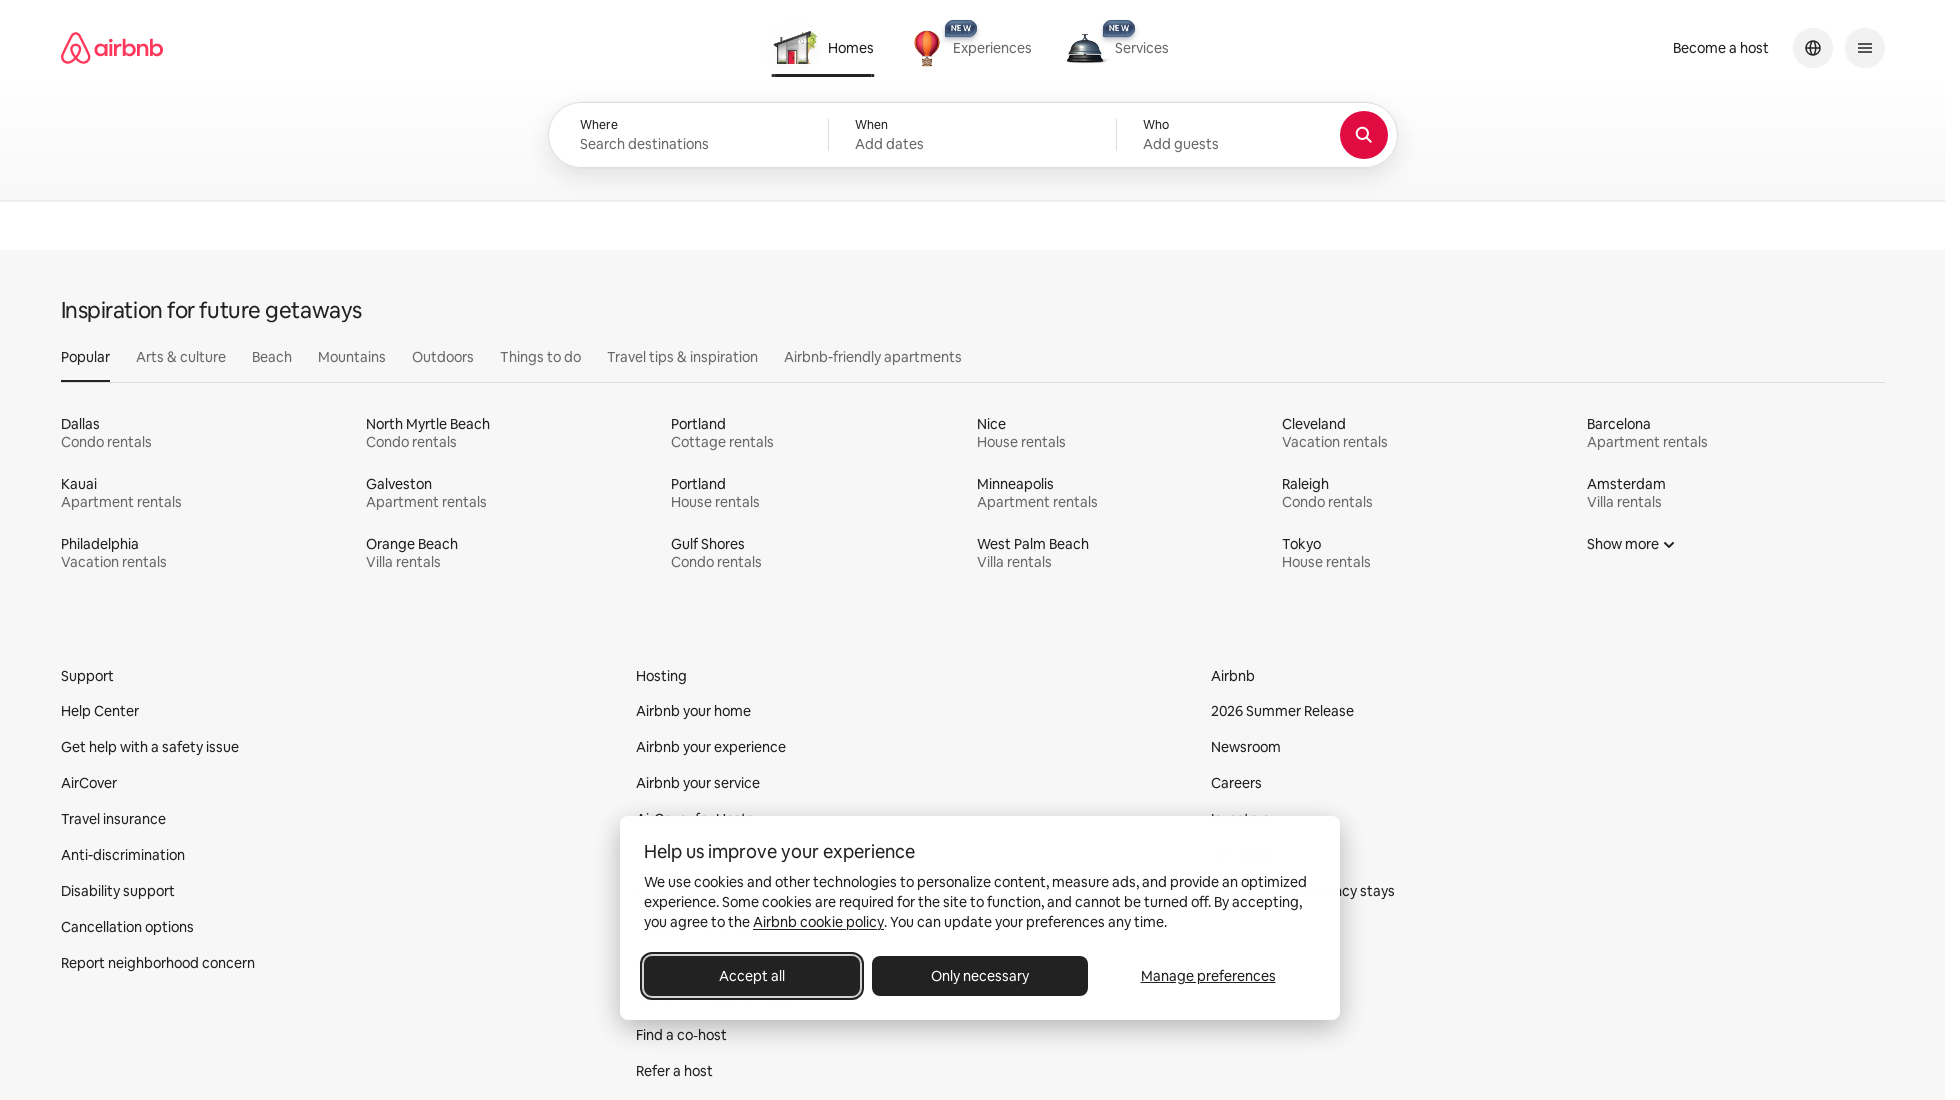Open Barcelona Apartment rentals
This screenshot has width=1960, height=1100.
point(1647,433)
